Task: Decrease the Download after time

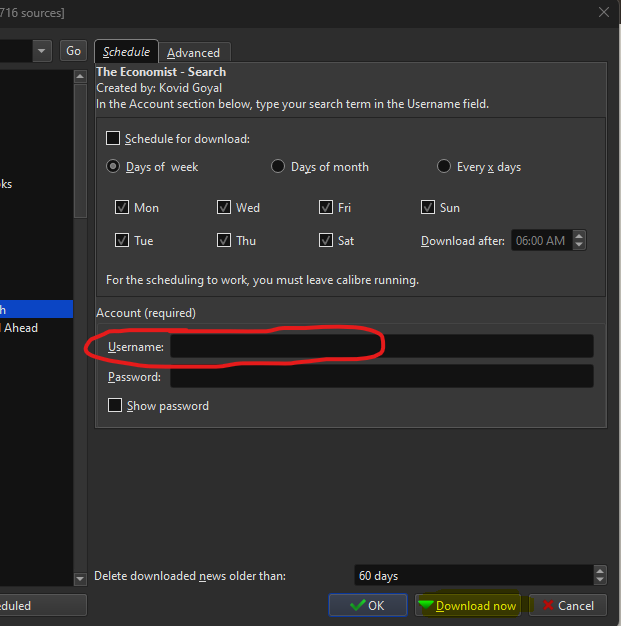Action: 579,245
